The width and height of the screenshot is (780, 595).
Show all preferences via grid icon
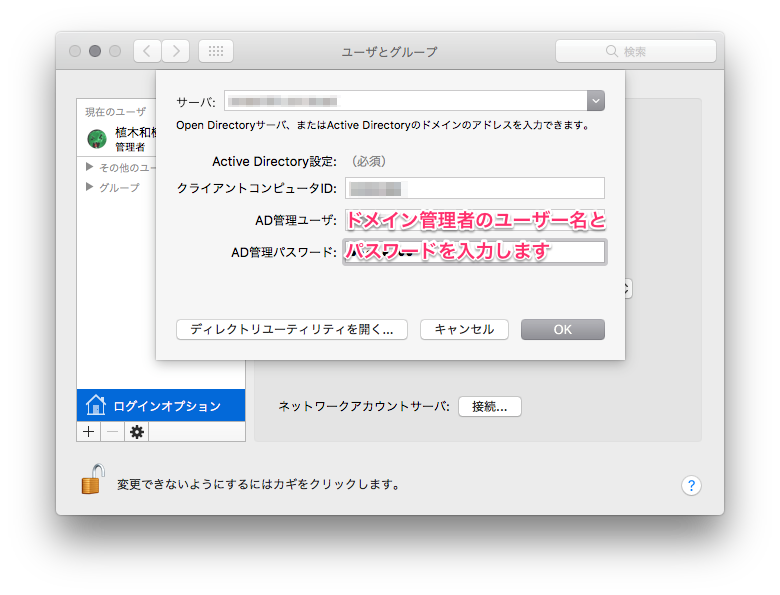216,51
